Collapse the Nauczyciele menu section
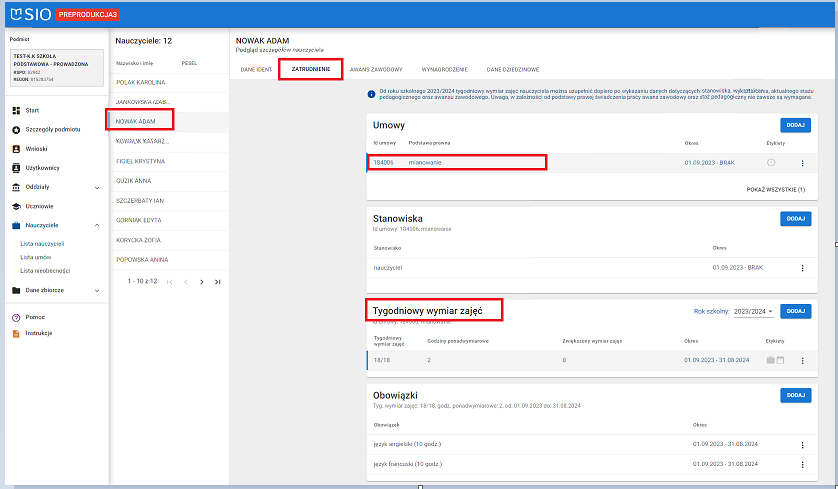This screenshot has width=838, height=489. tap(97, 225)
